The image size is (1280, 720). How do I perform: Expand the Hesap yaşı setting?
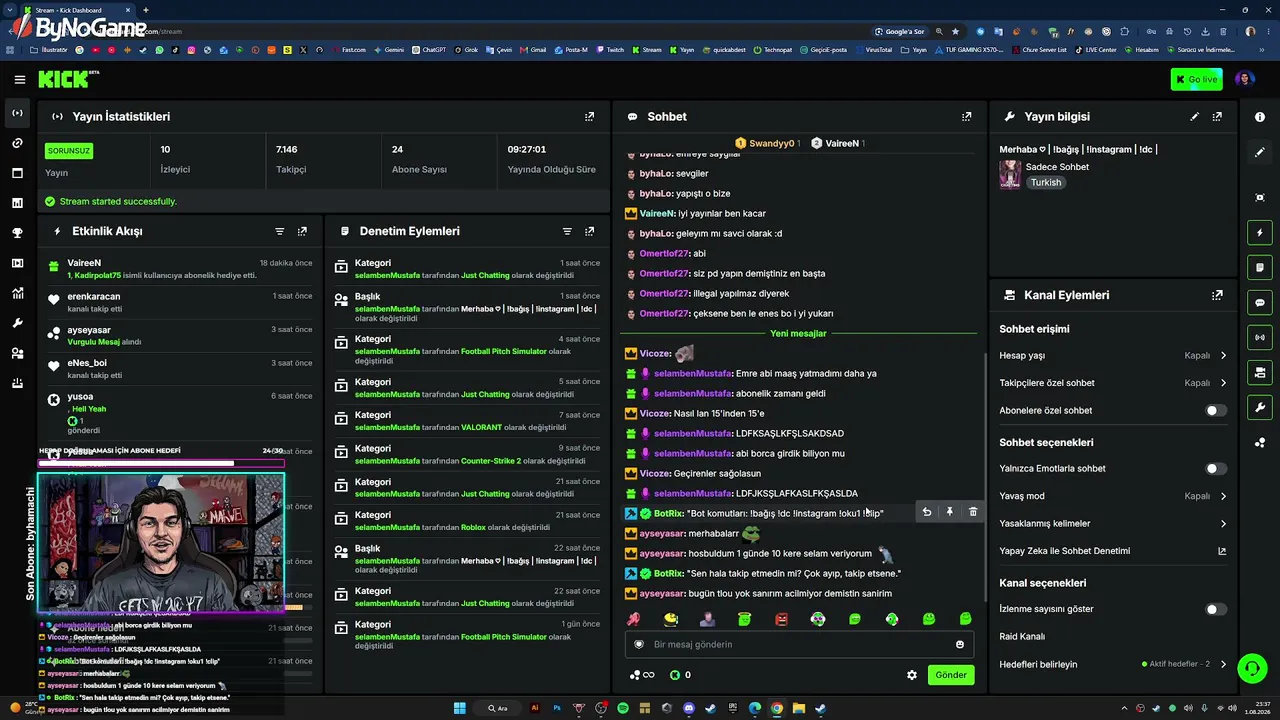(x=1113, y=355)
